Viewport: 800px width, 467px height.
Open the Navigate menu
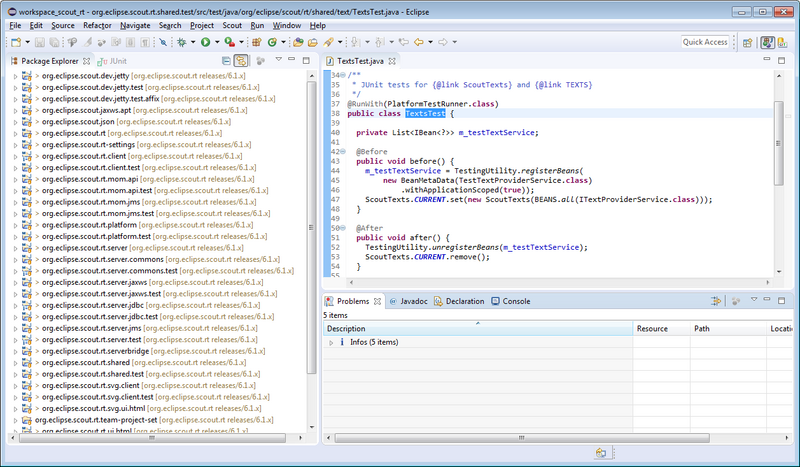(x=135, y=26)
